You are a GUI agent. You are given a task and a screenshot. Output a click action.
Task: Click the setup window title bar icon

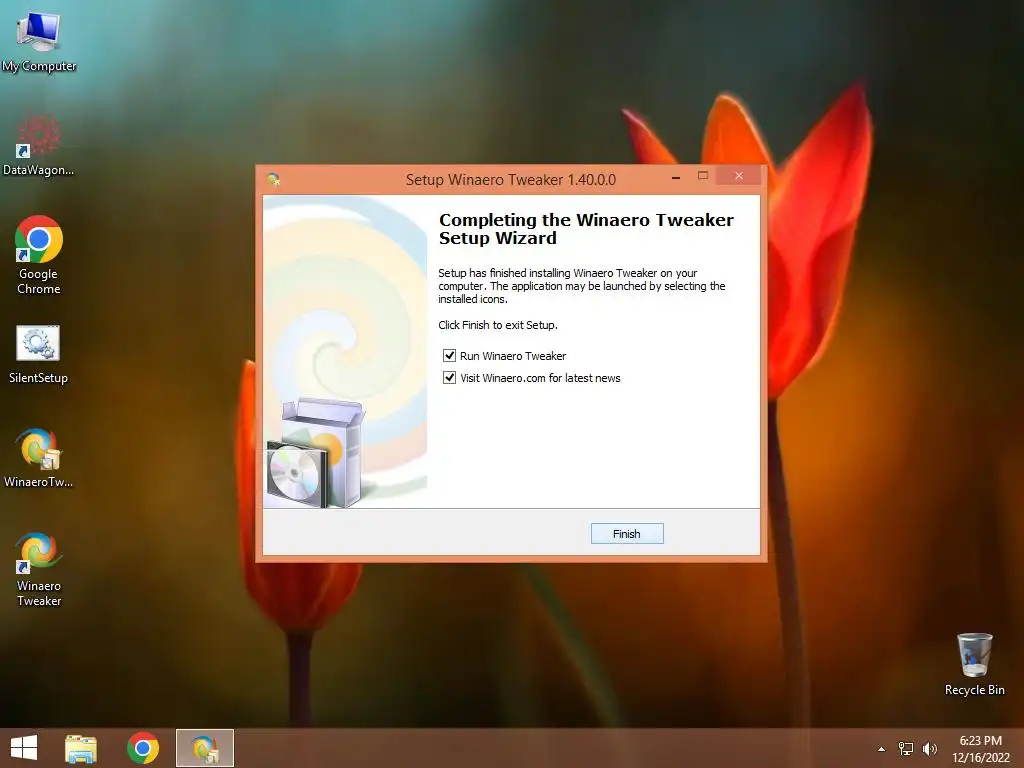274,180
